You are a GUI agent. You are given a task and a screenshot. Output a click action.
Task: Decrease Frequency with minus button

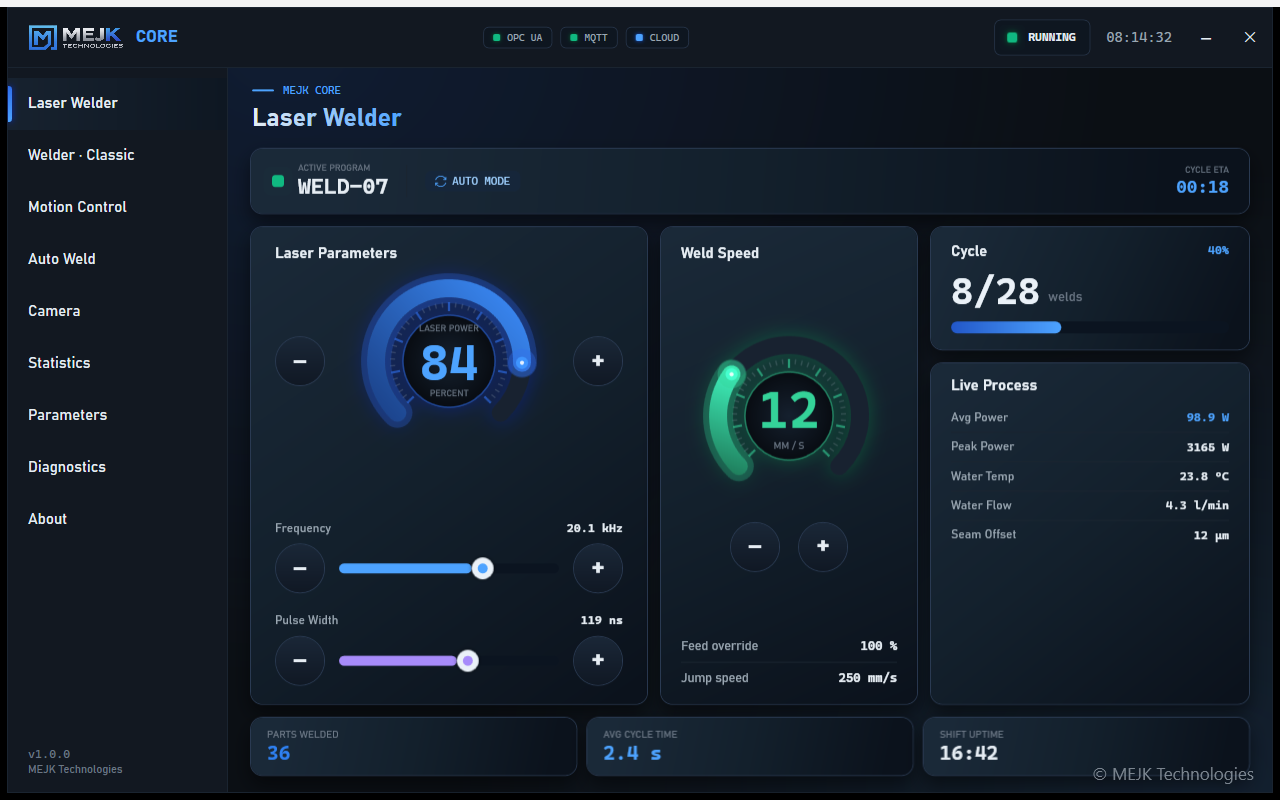pyautogui.click(x=300, y=569)
